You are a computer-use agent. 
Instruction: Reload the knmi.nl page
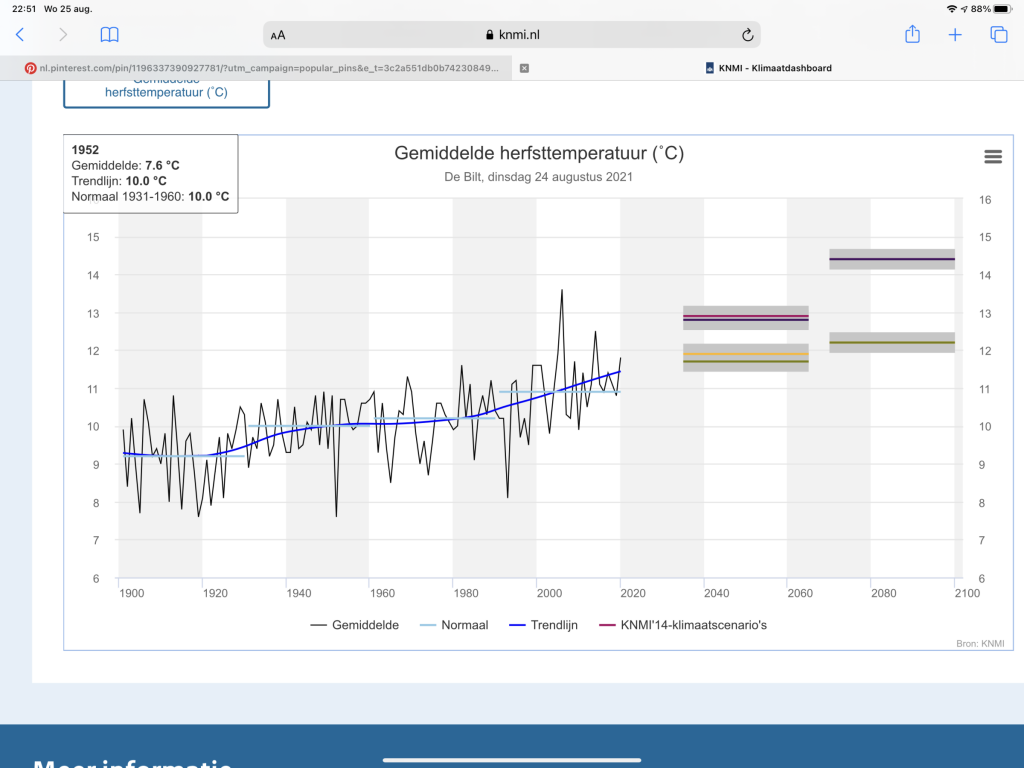[748, 35]
